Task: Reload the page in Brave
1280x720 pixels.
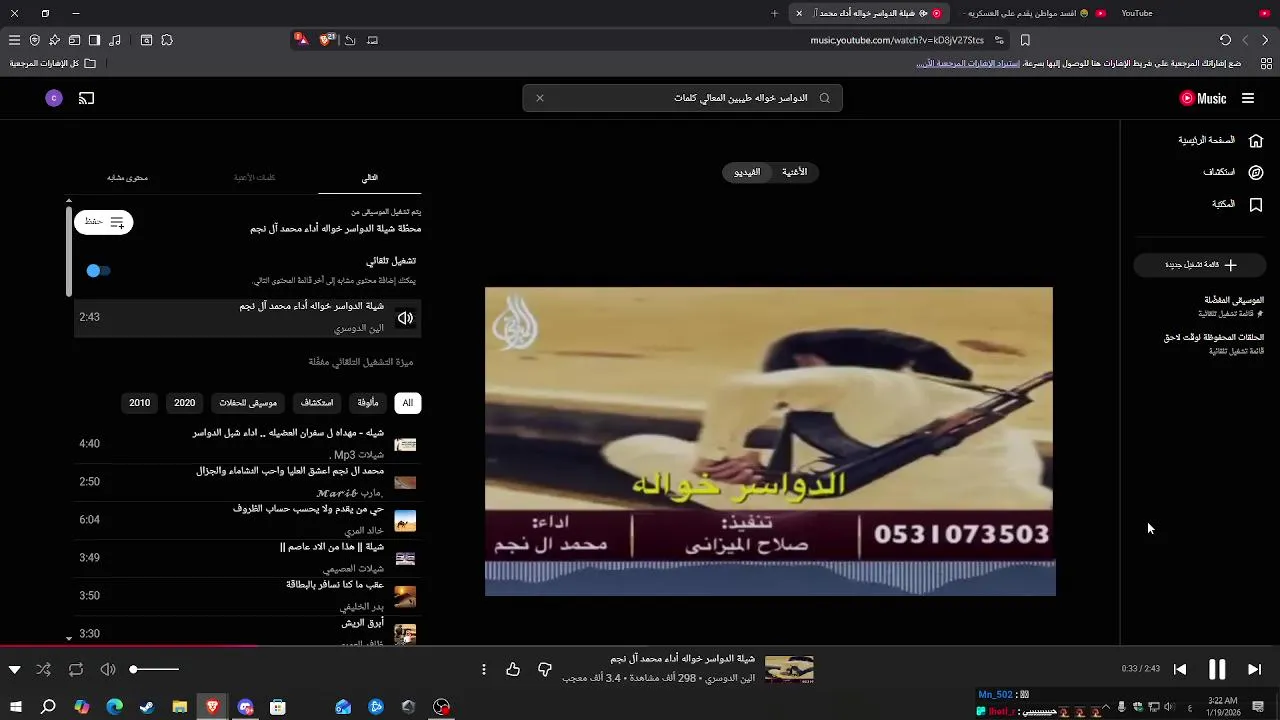Action: pos(1225,40)
